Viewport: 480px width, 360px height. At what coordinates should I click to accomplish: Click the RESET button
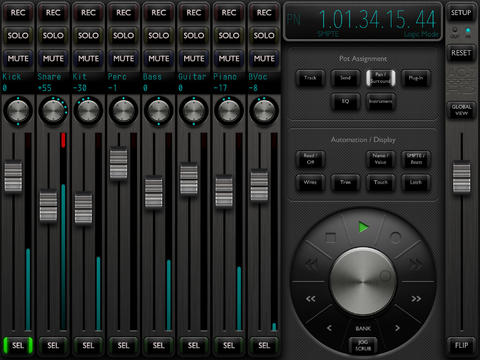[x=461, y=53]
